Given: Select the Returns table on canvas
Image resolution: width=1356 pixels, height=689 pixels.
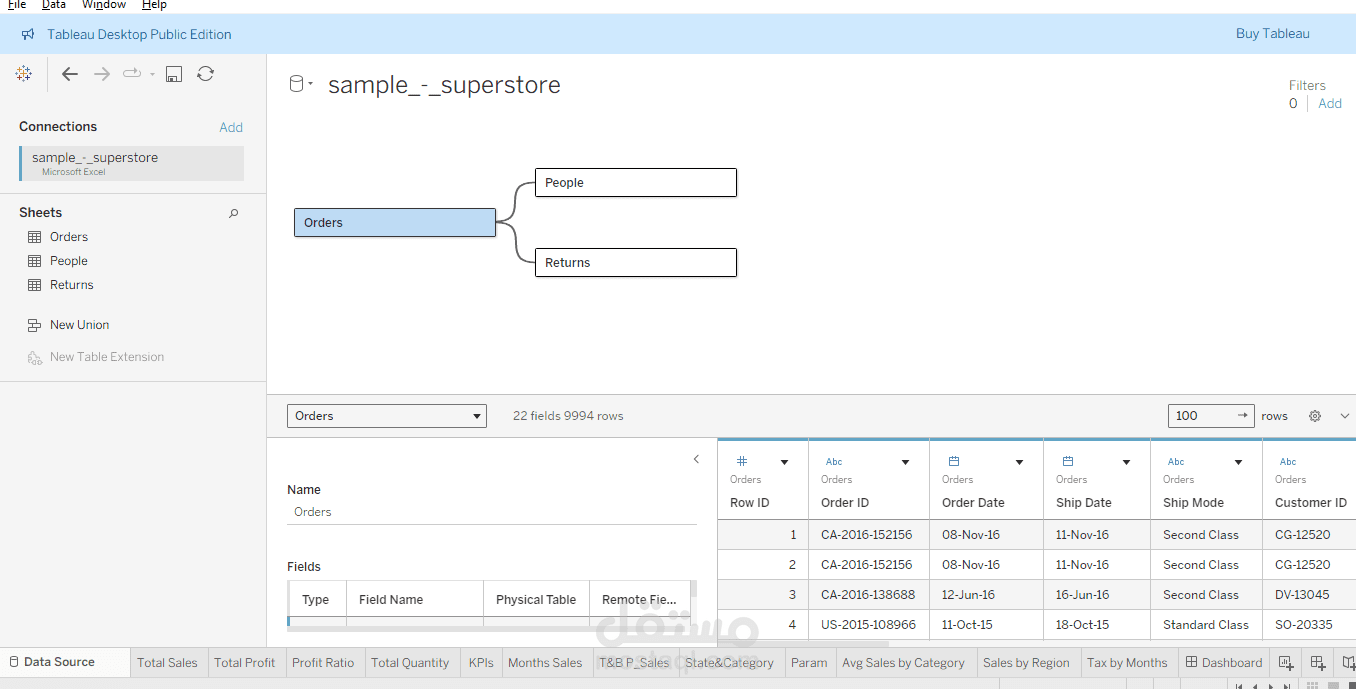Looking at the screenshot, I should [636, 263].
